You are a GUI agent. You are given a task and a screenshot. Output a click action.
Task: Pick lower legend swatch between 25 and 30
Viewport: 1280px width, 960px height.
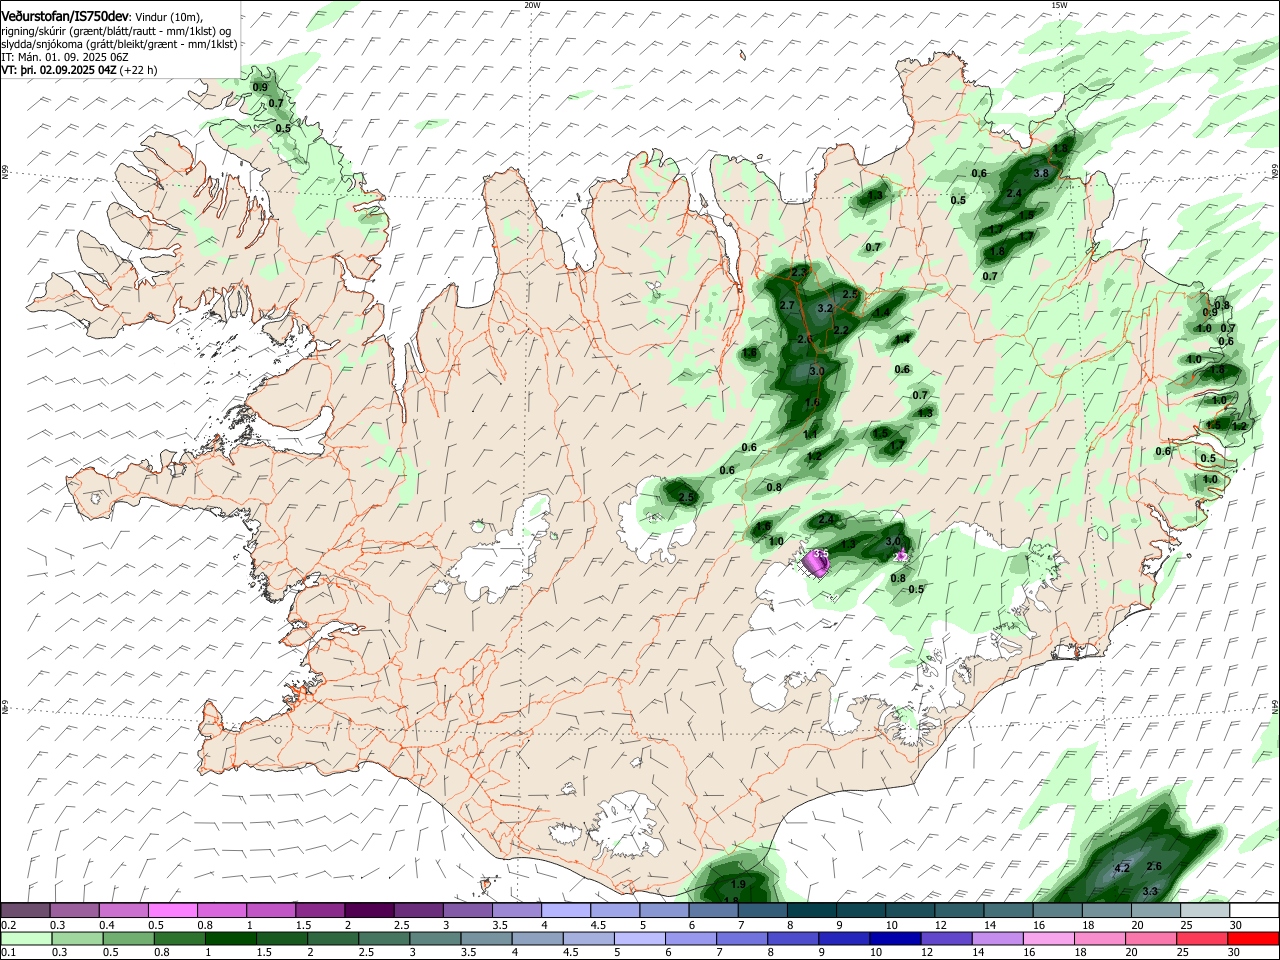tap(1205, 938)
